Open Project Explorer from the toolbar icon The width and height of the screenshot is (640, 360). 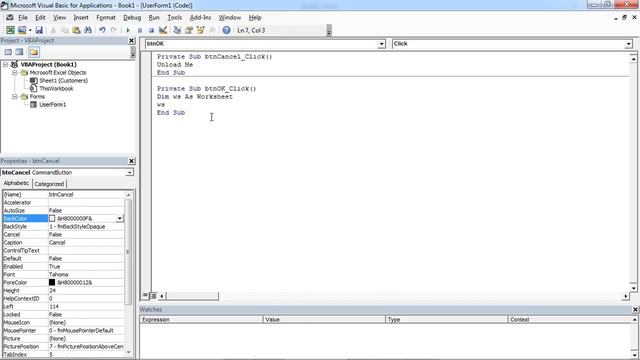pyautogui.click(x=177, y=30)
